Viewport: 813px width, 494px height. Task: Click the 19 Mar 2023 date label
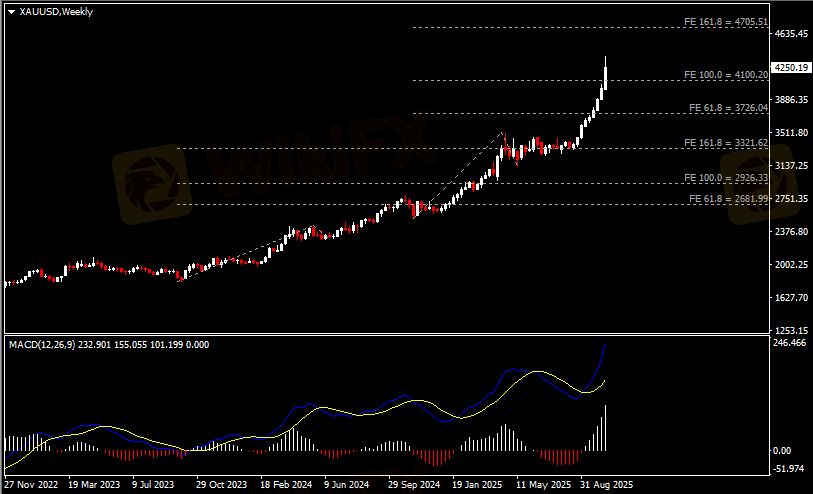pos(94,485)
